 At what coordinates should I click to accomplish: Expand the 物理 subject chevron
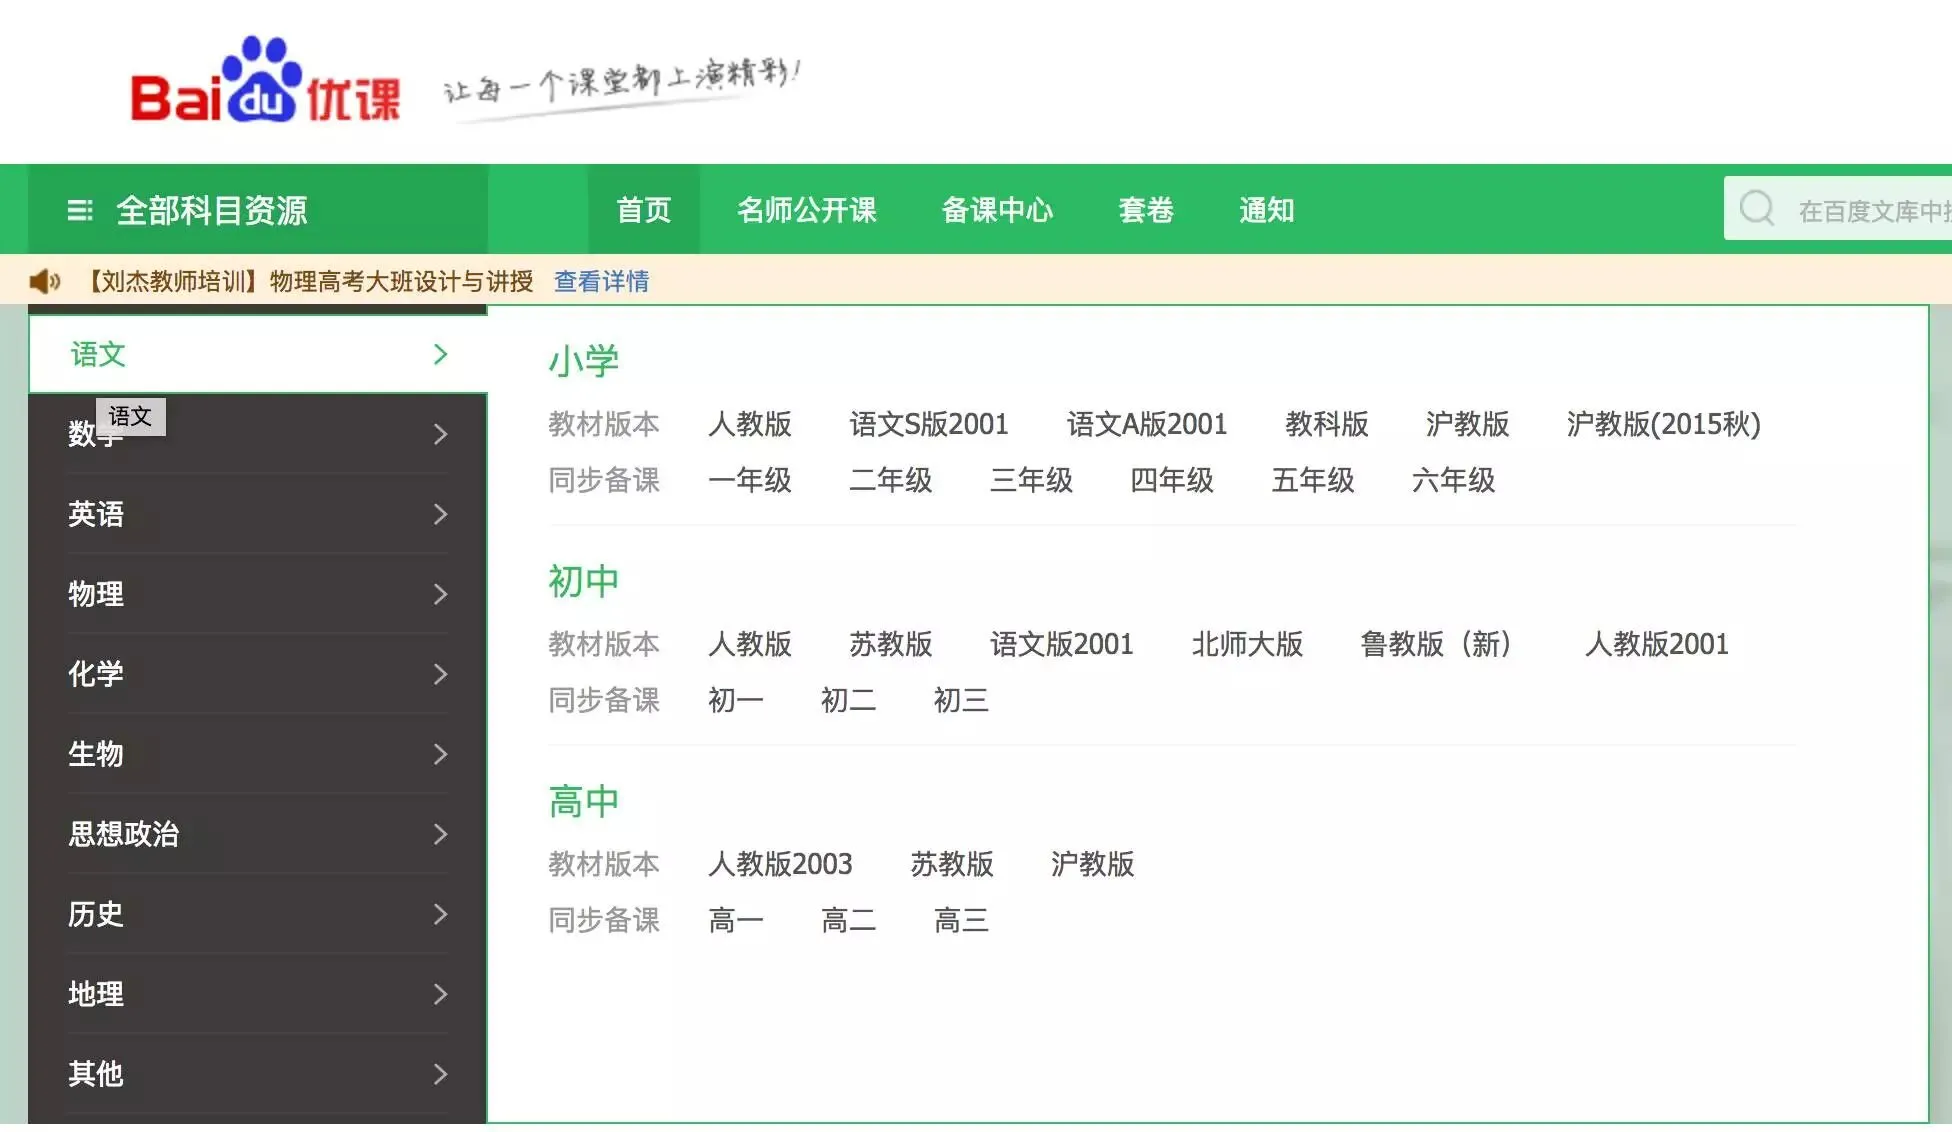pyautogui.click(x=440, y=594)
